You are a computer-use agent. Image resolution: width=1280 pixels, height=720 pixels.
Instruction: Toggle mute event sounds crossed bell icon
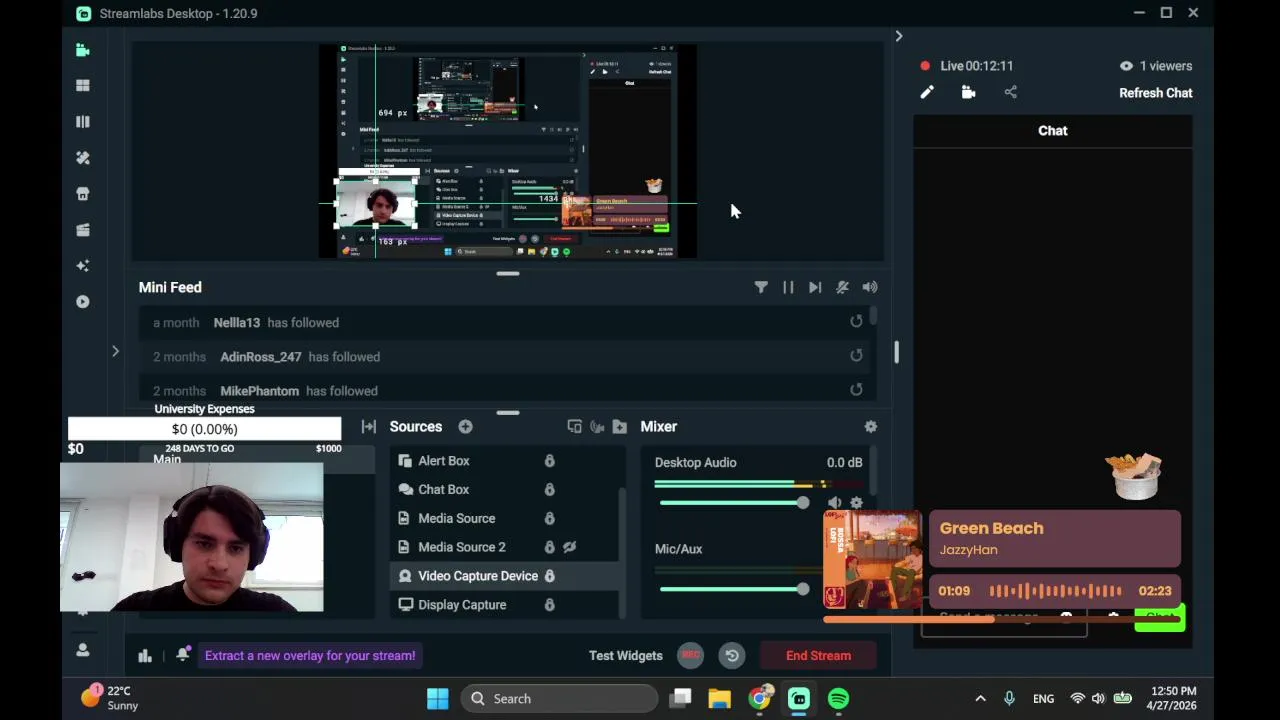[x=842, y=287]
